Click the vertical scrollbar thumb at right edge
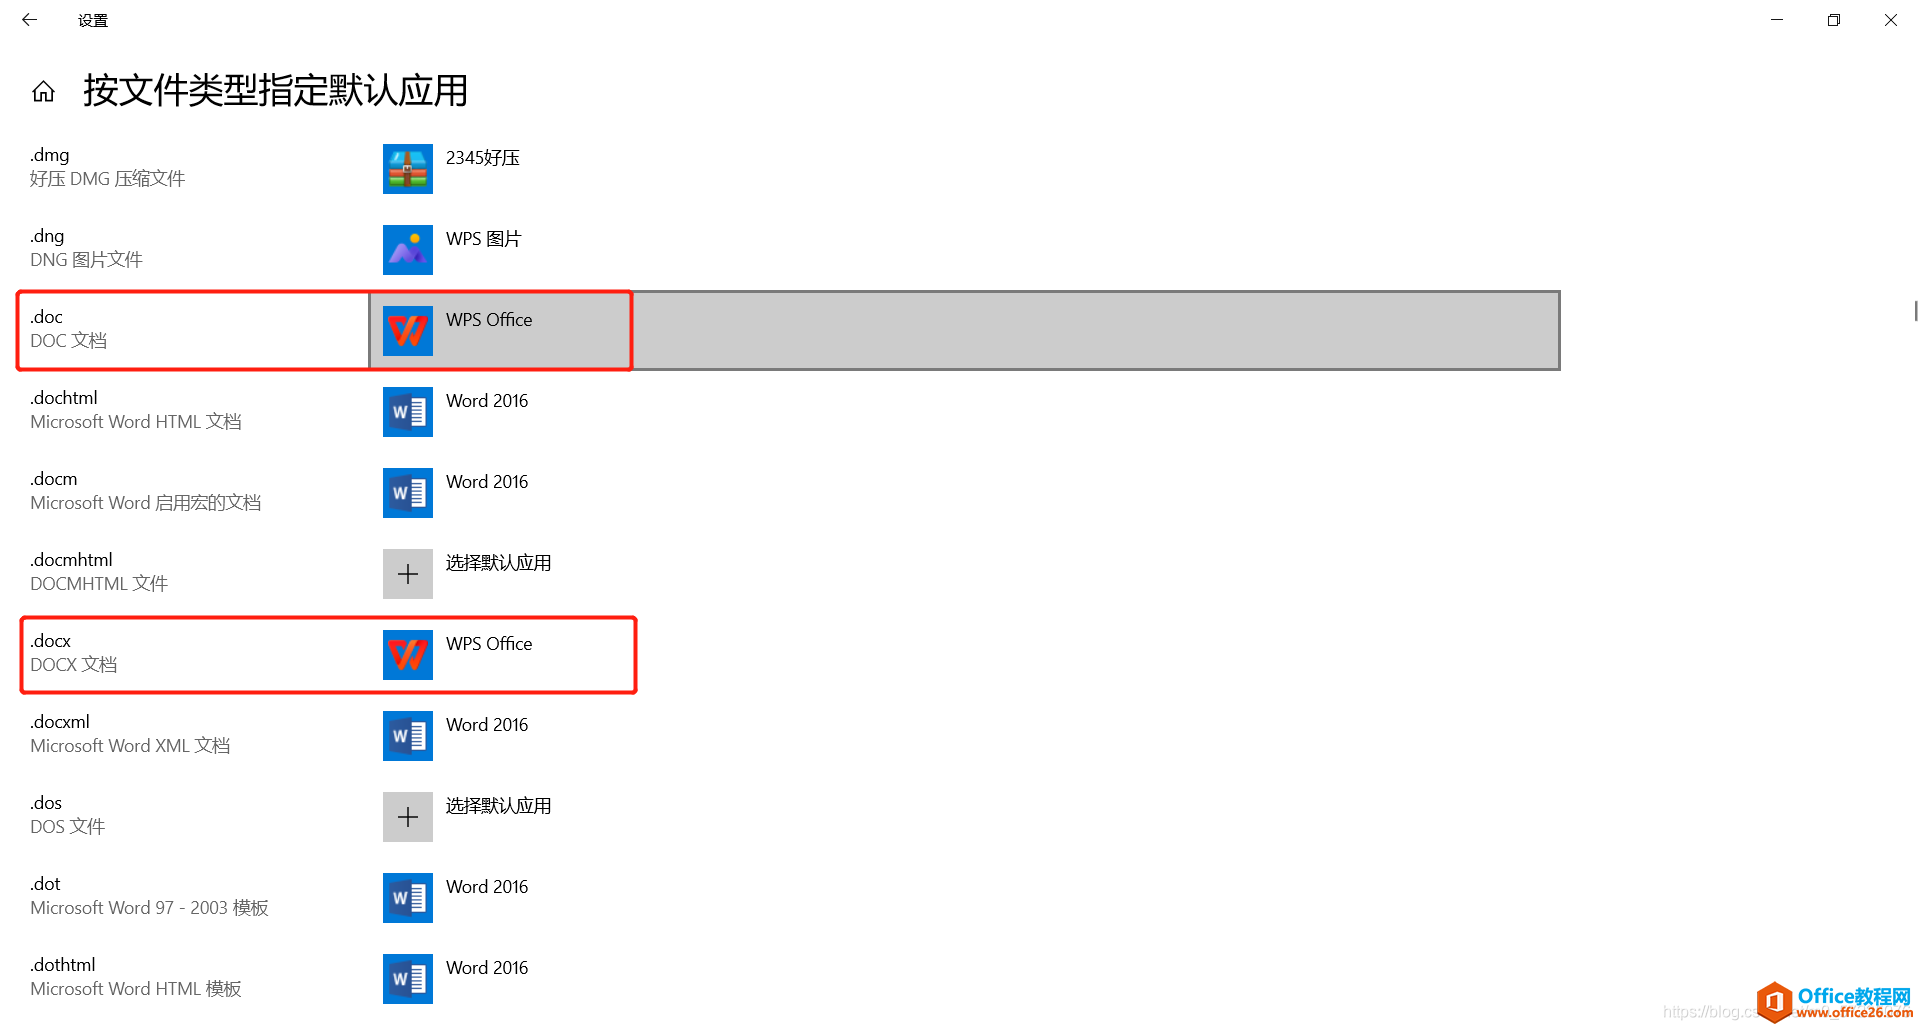The height and width of the screenshot is (1030, 1920). (1916, 311)
